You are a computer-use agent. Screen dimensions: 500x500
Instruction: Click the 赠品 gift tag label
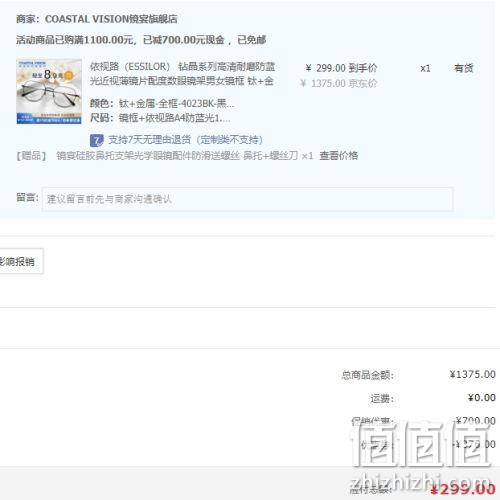[31, 156]
